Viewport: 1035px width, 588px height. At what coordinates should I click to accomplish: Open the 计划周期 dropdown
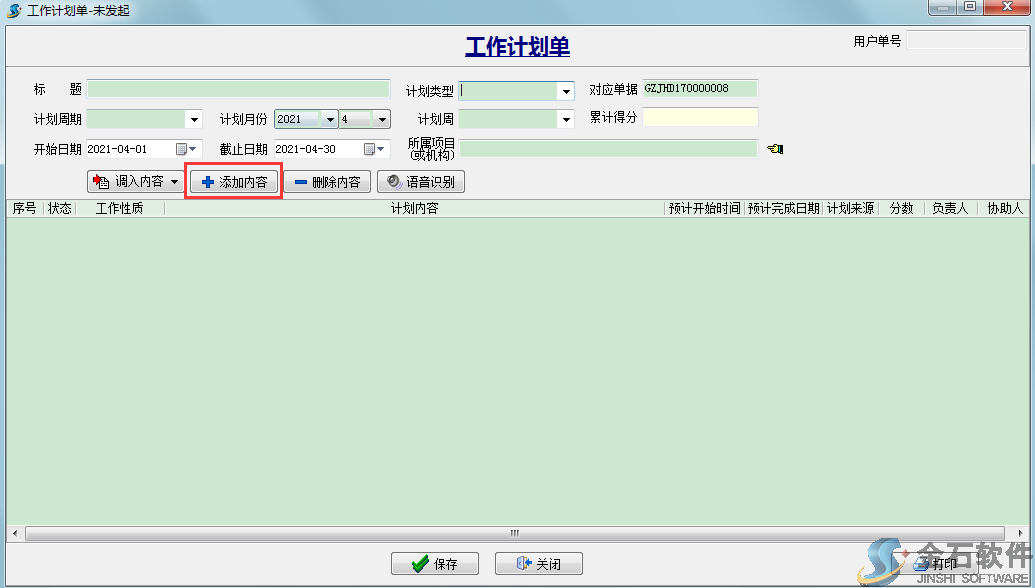193,118
